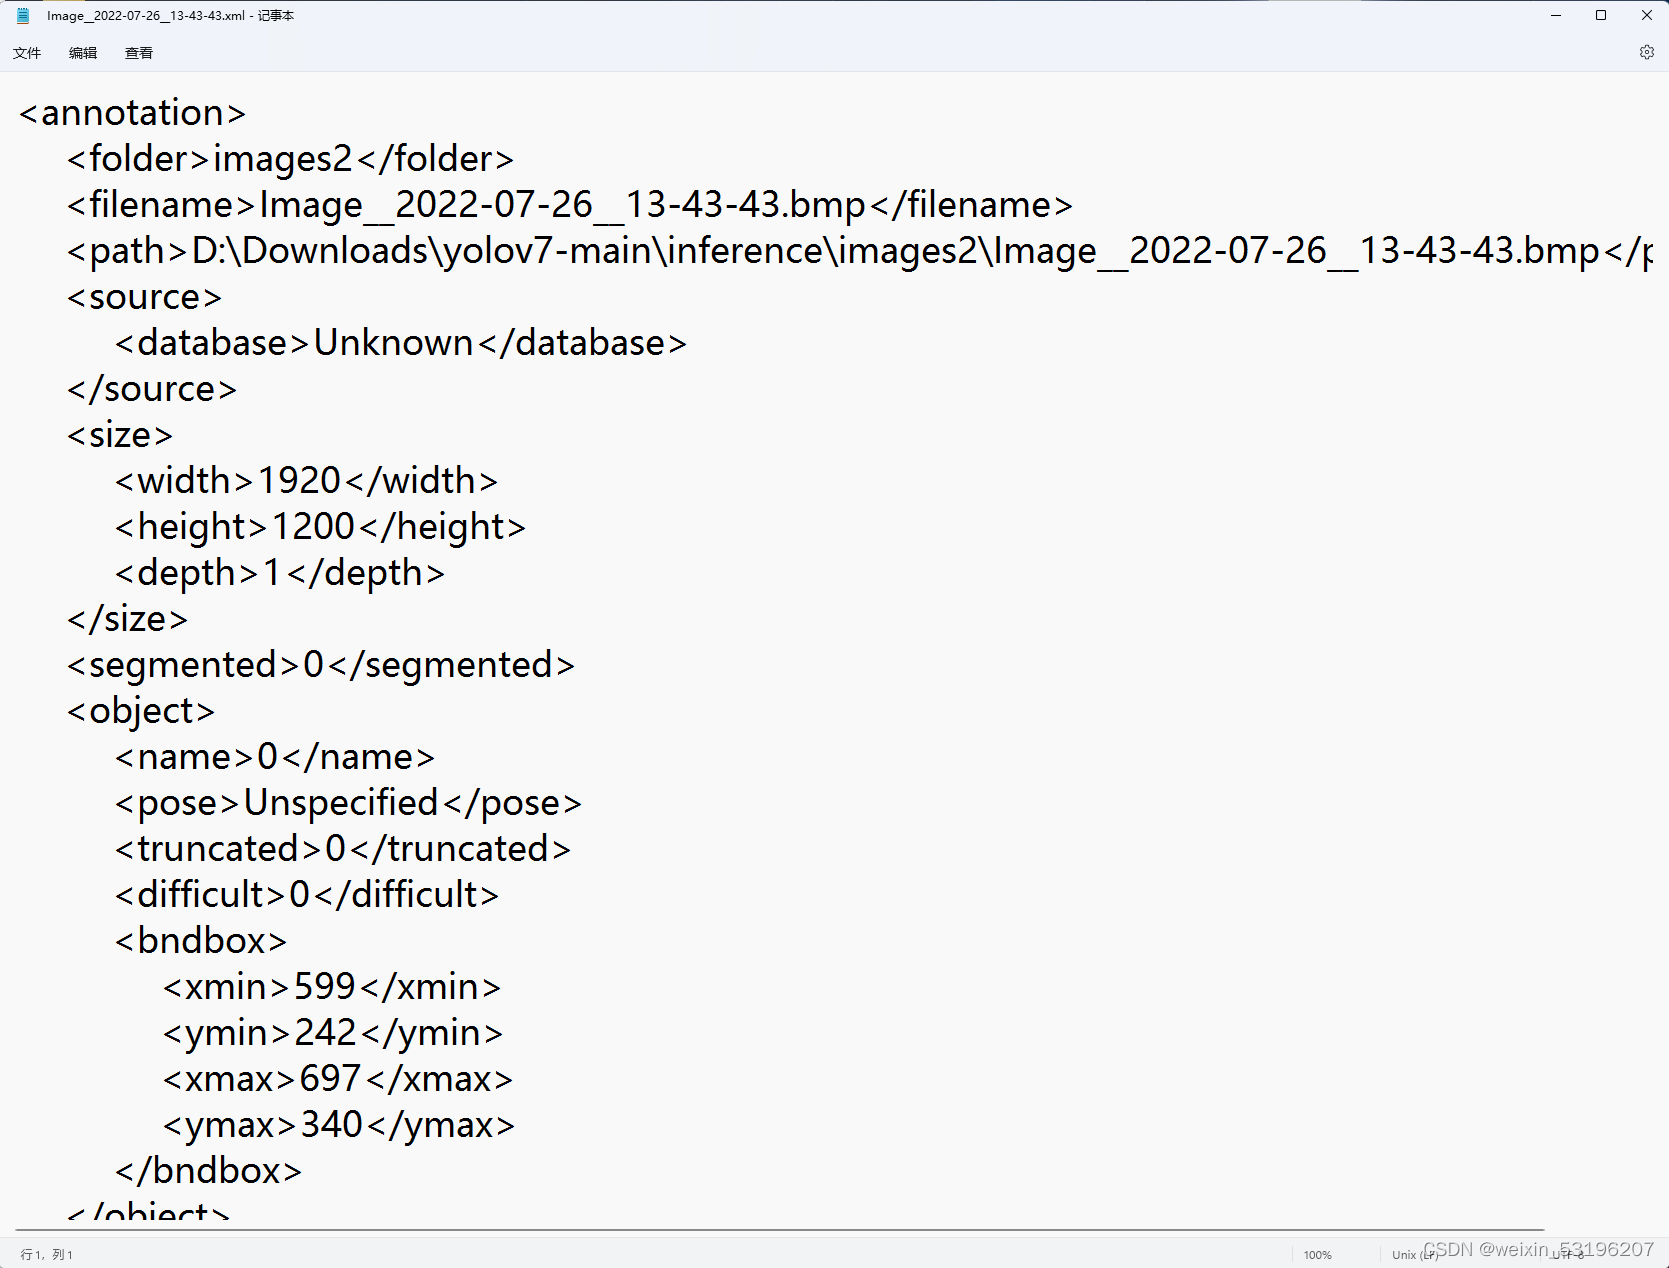Image resolution: width=1669 pixels, height=1268 pixels.
Task: Open Notepad settings gear icon
Action: point(1646,52)
